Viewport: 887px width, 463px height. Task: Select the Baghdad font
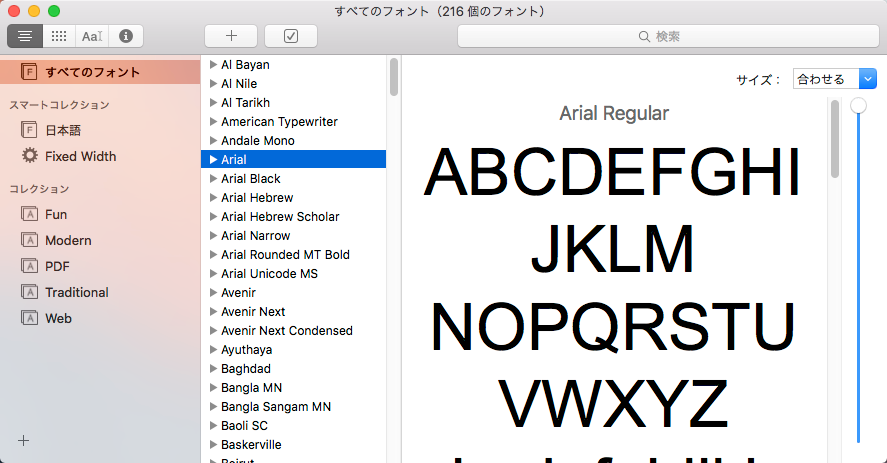click(246, 369)
